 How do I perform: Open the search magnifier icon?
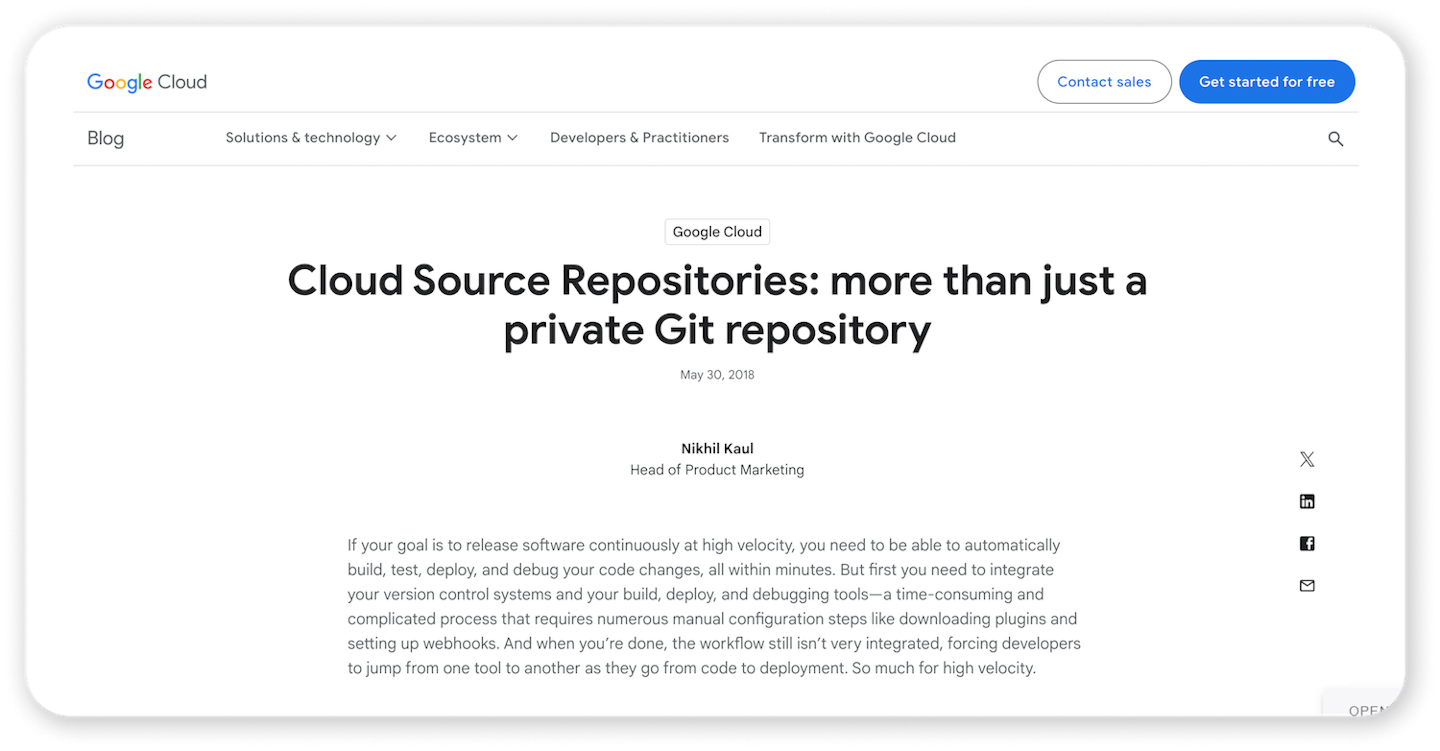coord(1335,139)
